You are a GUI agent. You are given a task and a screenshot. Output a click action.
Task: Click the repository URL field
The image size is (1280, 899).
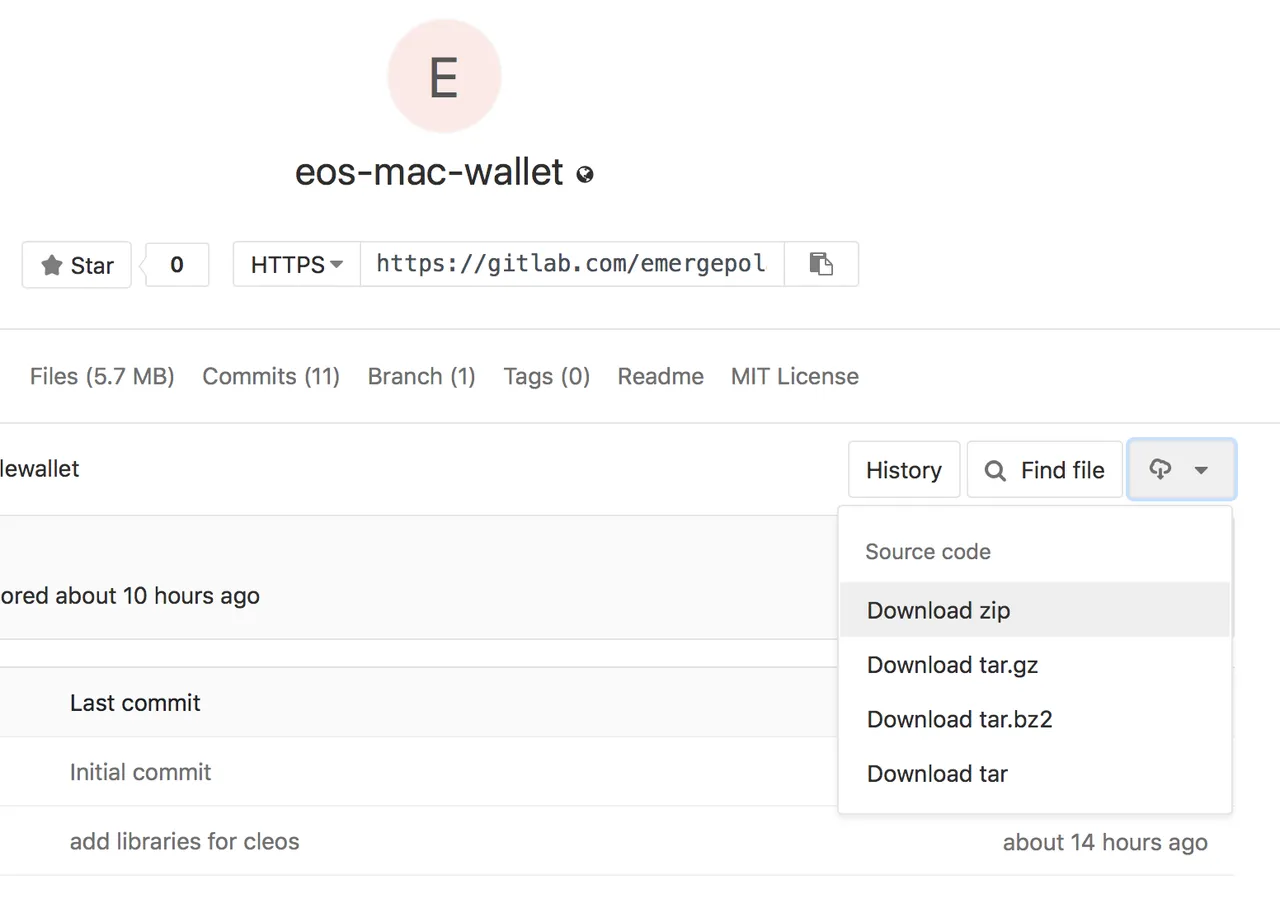(x=572, y=264)
